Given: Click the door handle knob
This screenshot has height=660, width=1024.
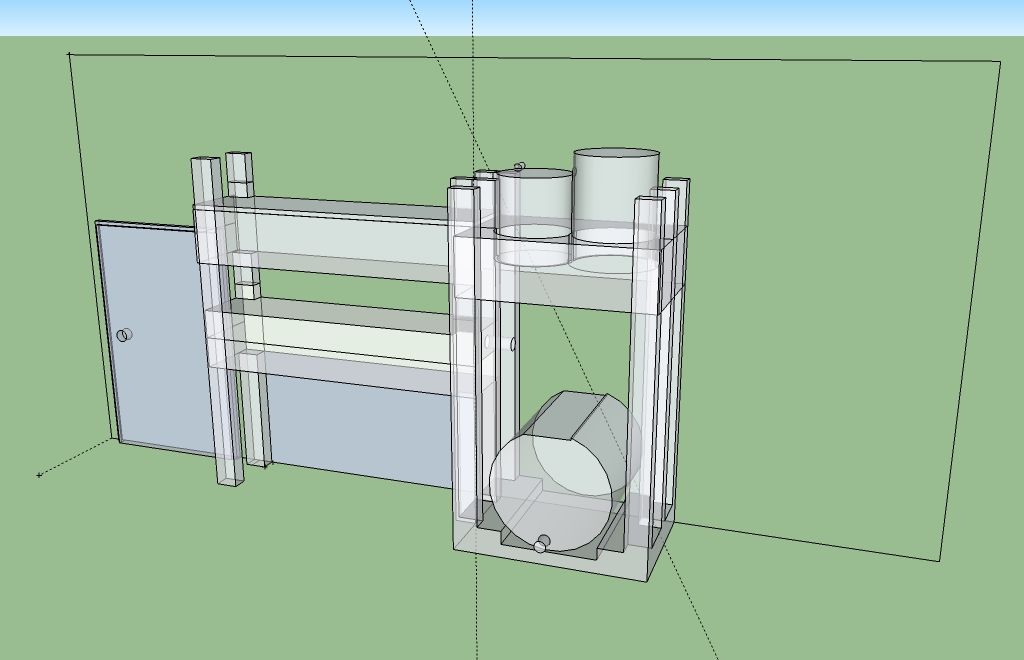Looking at the screenshot, I should [x=124, y=333].
